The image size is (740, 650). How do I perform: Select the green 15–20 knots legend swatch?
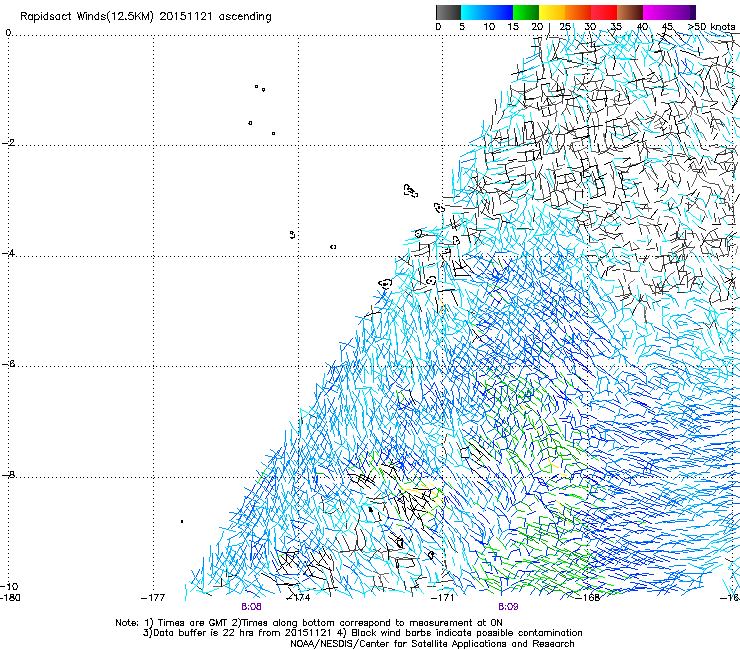coord(526,12)
